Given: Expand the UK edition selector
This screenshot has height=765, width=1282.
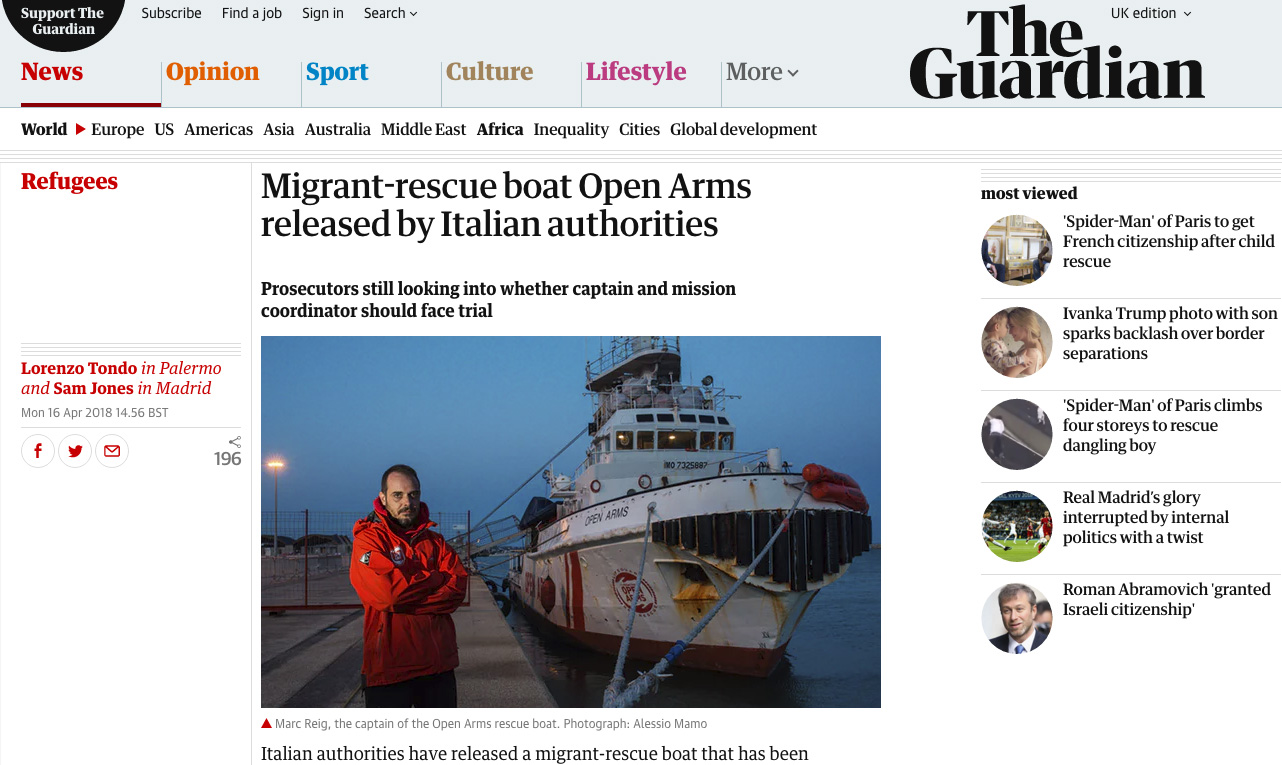Looking at the screenshot, I should click(x=1151, y=13).
